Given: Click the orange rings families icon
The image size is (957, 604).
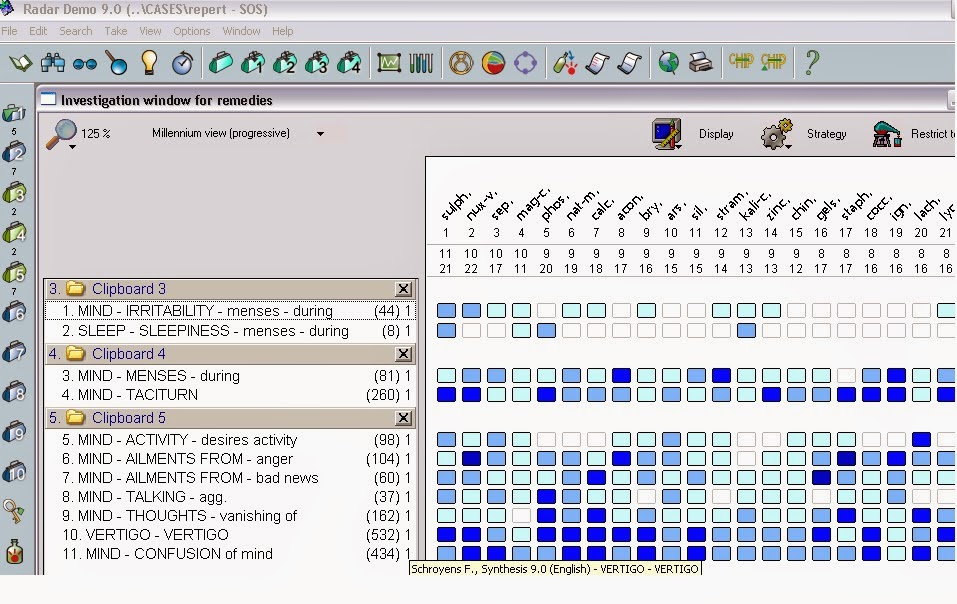Looking at the screenshot, I should click(x=461, y=62).
